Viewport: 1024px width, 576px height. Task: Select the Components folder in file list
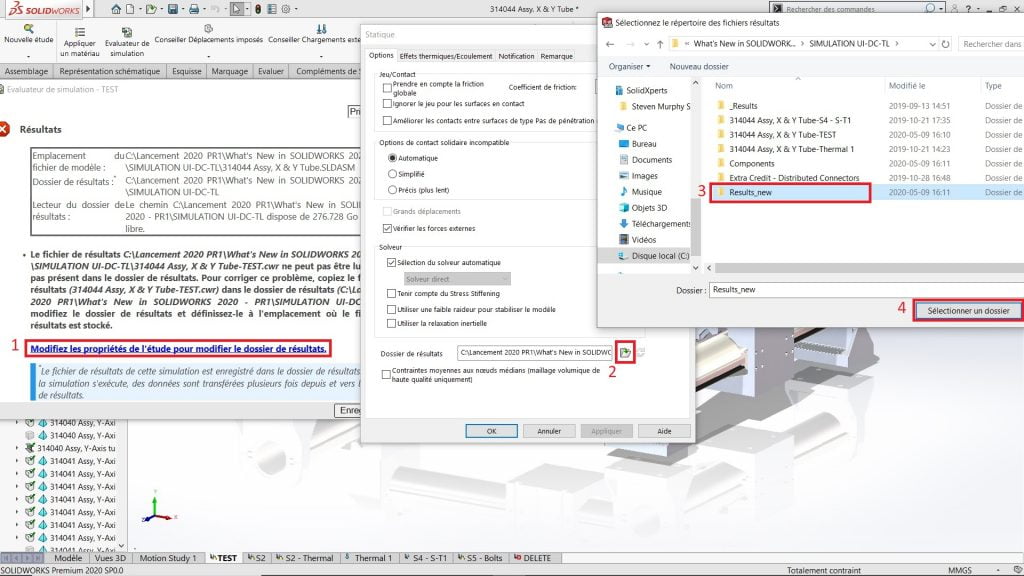coord(752,164)
